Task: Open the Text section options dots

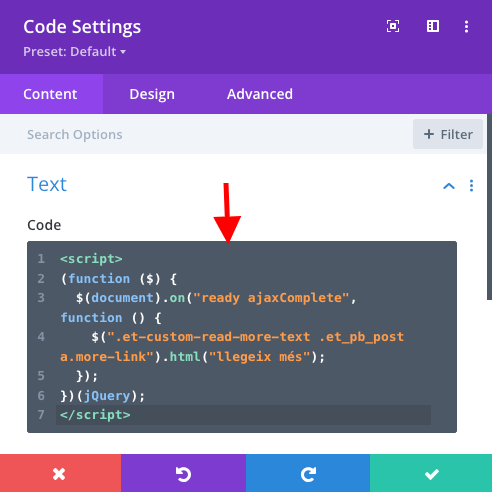Action: 471,186
